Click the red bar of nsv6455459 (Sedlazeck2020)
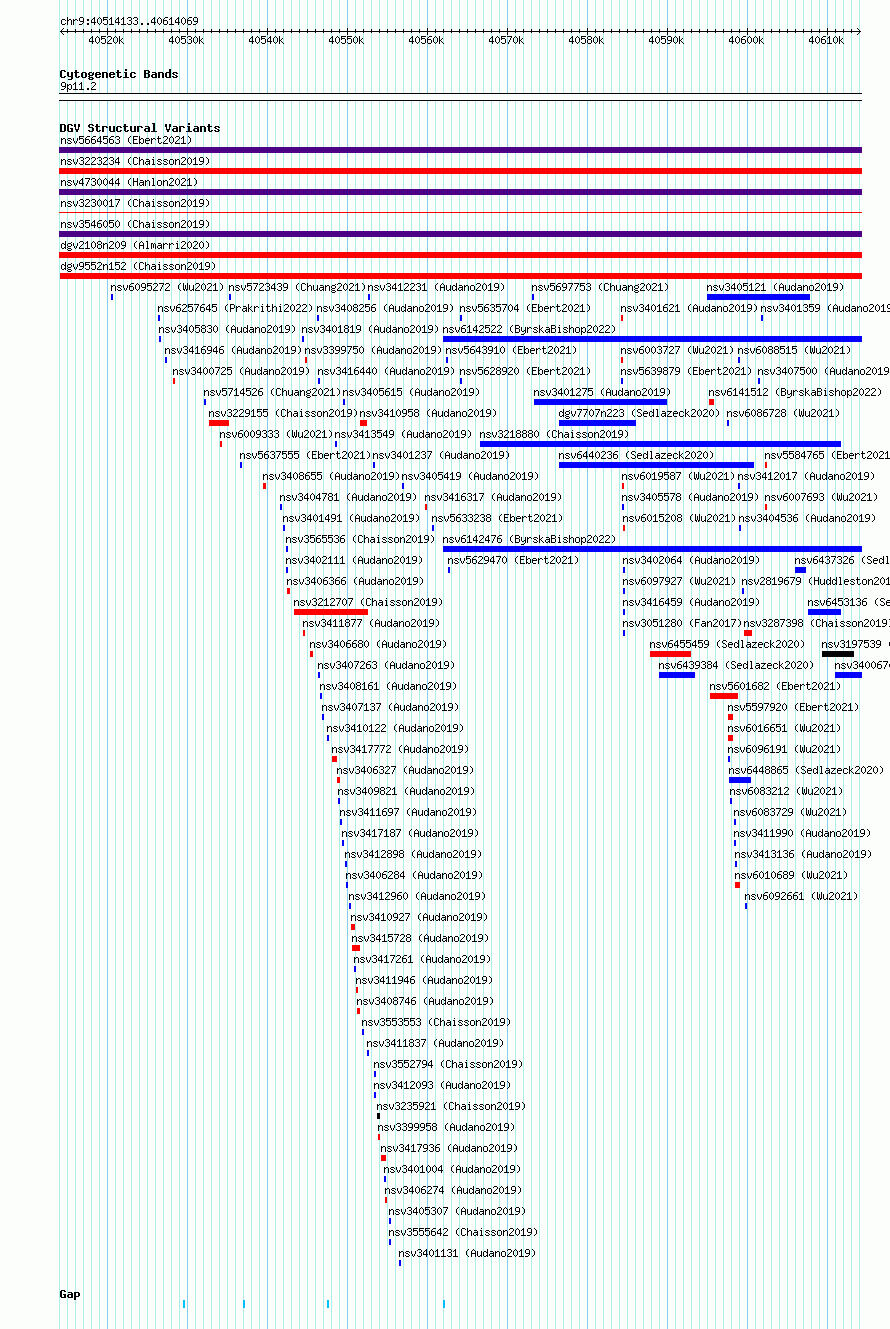This screenshot has height=1329, width=890. 670,654
